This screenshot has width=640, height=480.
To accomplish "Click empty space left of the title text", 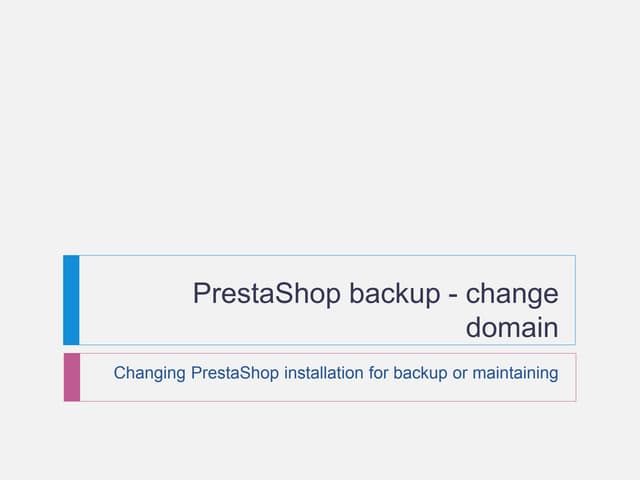I will coord(130,300).
